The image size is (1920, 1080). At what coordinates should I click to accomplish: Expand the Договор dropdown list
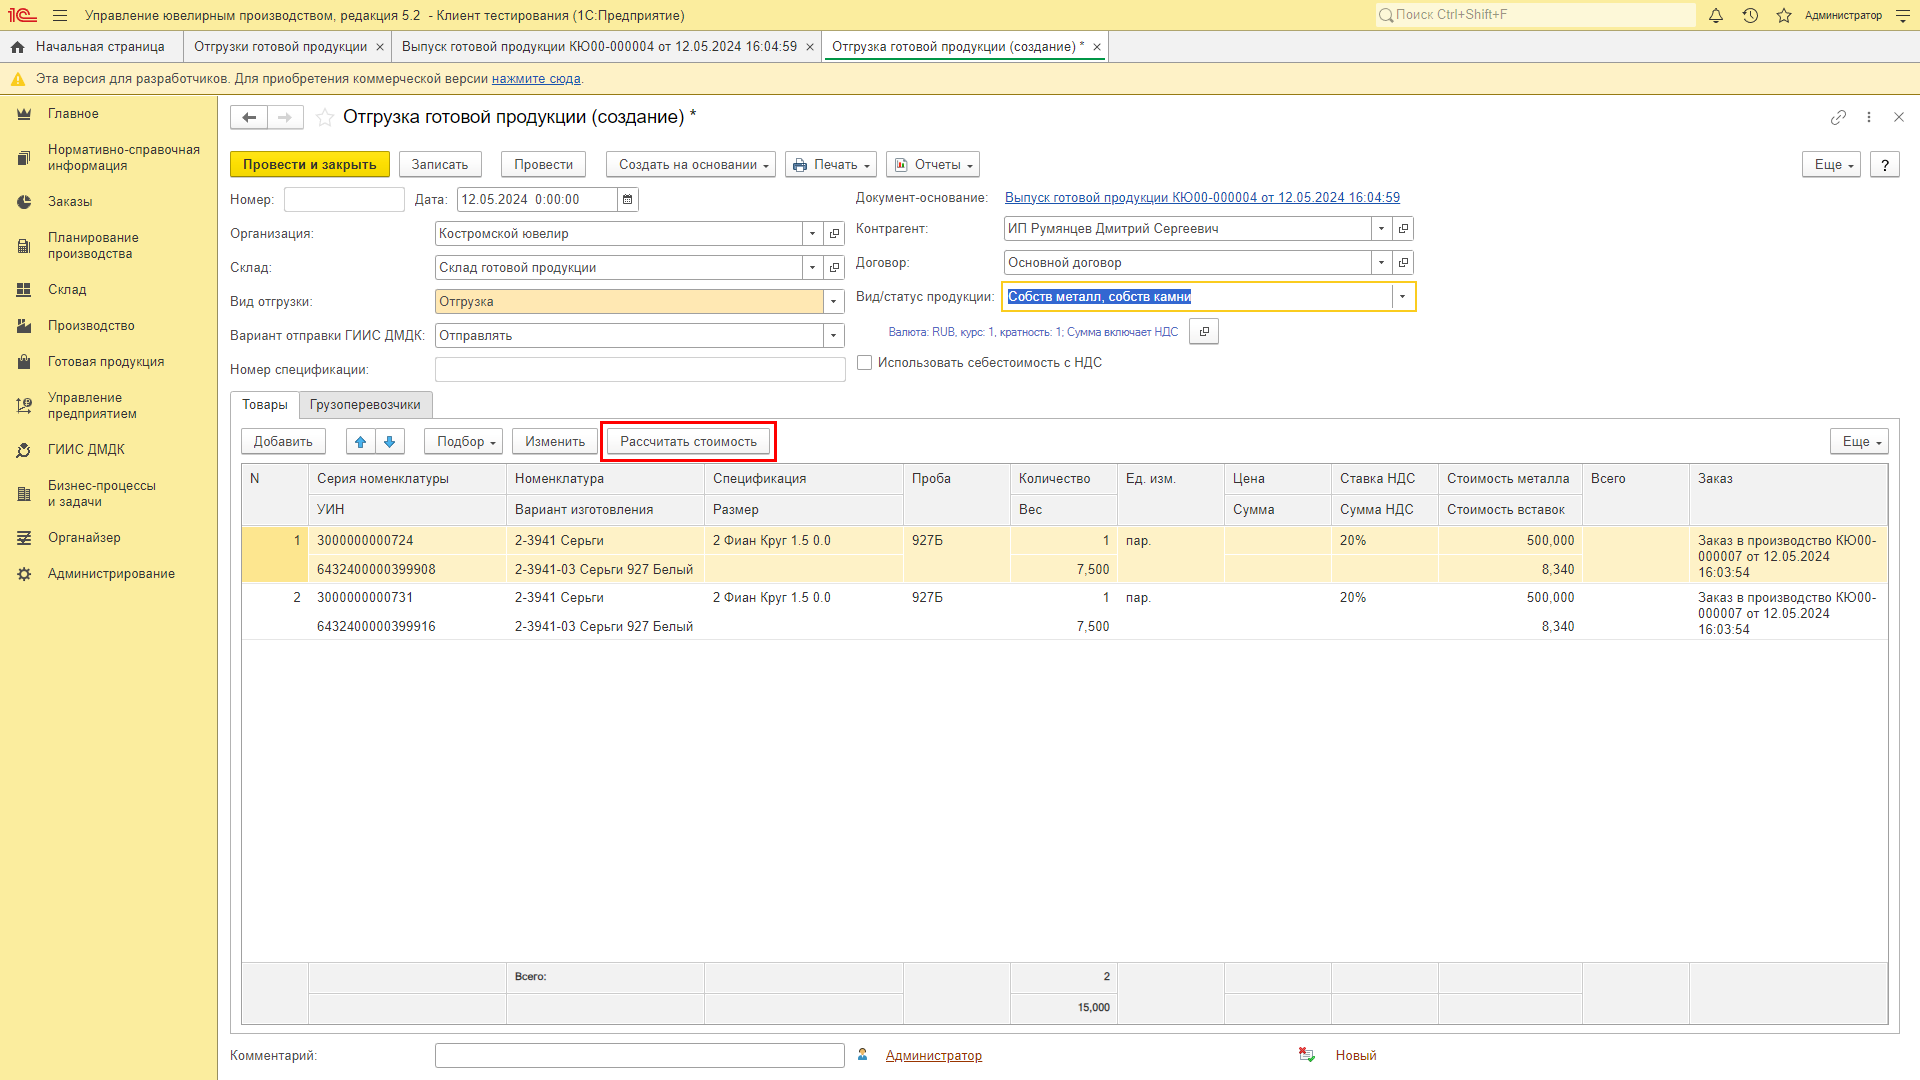1381,262
